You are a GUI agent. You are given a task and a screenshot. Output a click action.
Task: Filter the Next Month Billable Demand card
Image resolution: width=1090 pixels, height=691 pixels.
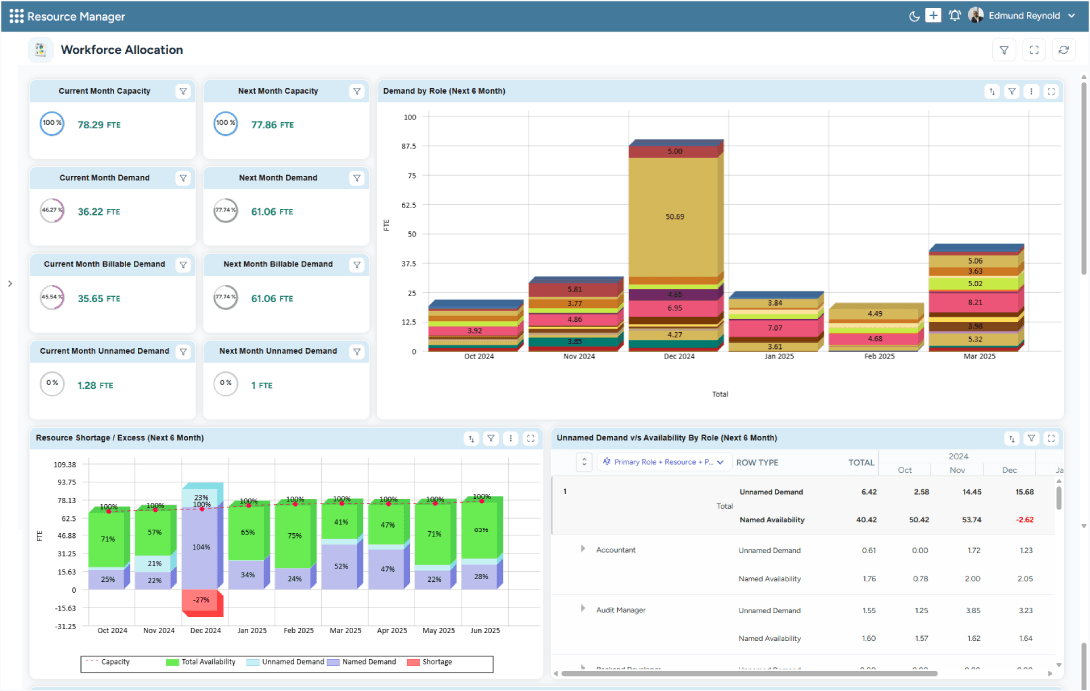357,265
